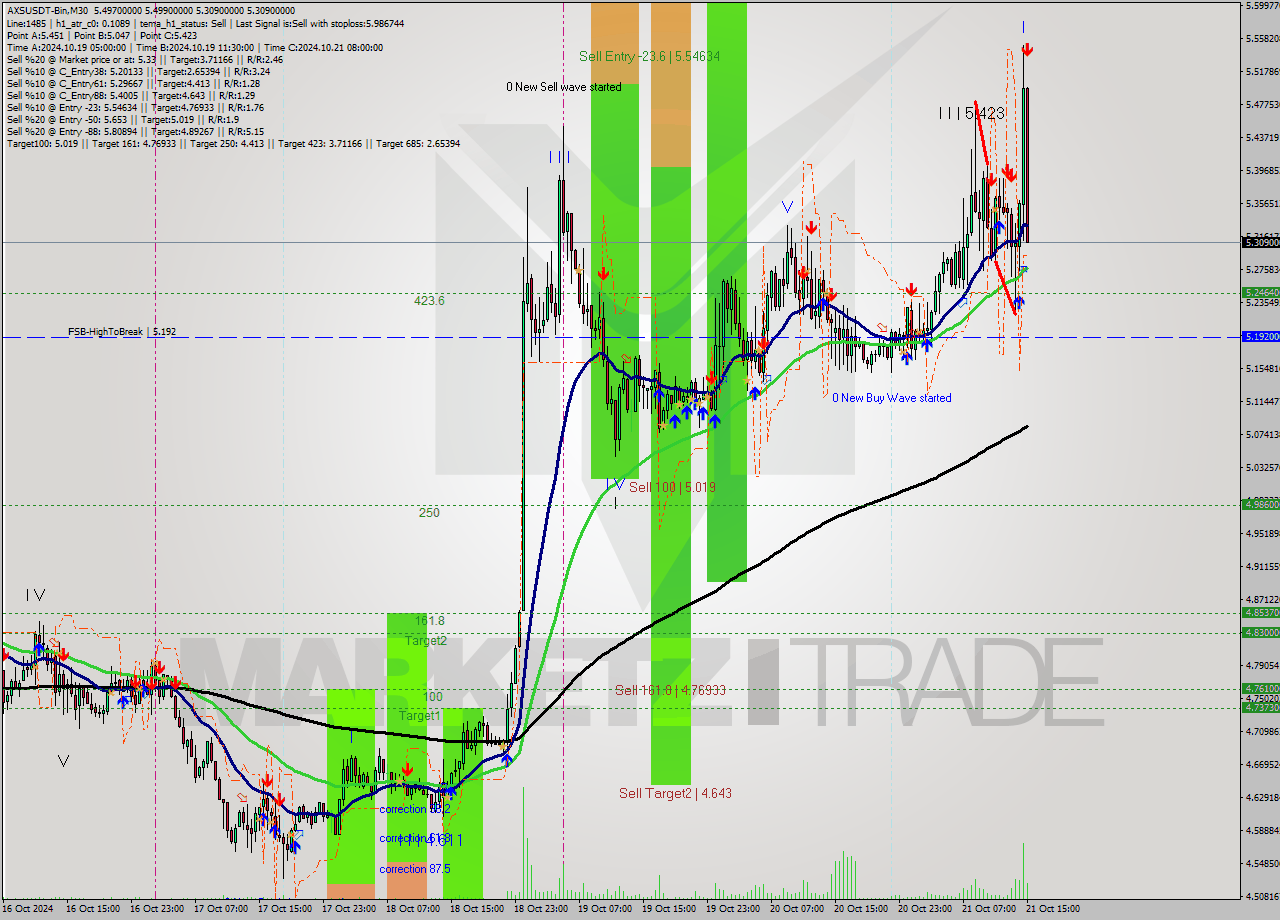Click the '423.6' Fibonacci level label
This screenshot has width=1280, height=920.
click(x=429, y=300)
